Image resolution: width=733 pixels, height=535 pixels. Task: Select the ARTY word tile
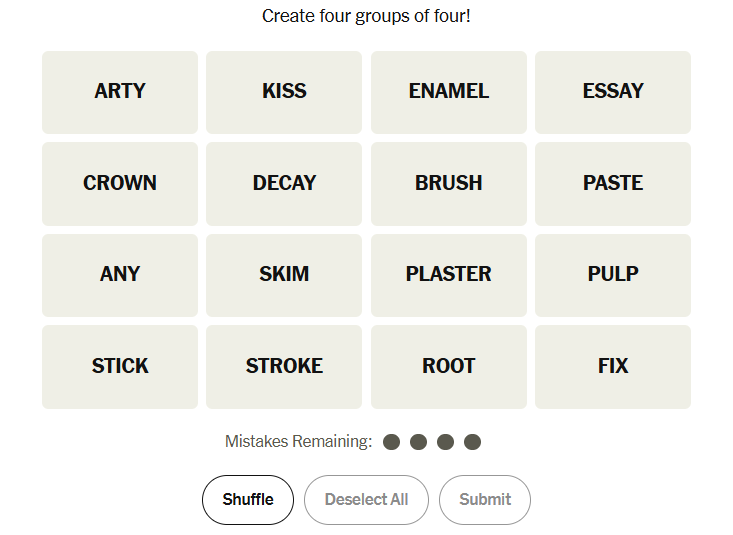(x=120, y=92)
